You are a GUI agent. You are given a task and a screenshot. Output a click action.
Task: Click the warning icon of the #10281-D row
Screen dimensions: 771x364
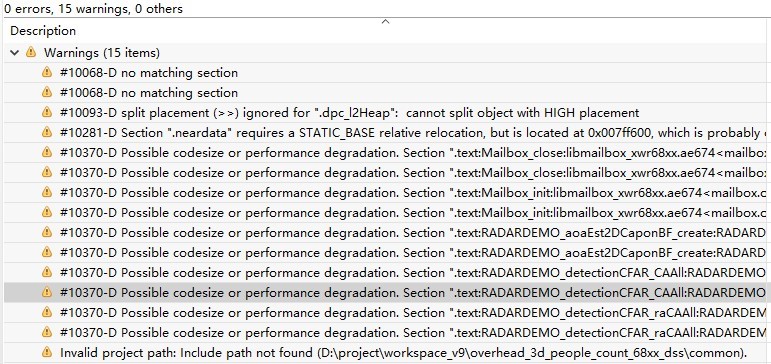click(47, 132)
